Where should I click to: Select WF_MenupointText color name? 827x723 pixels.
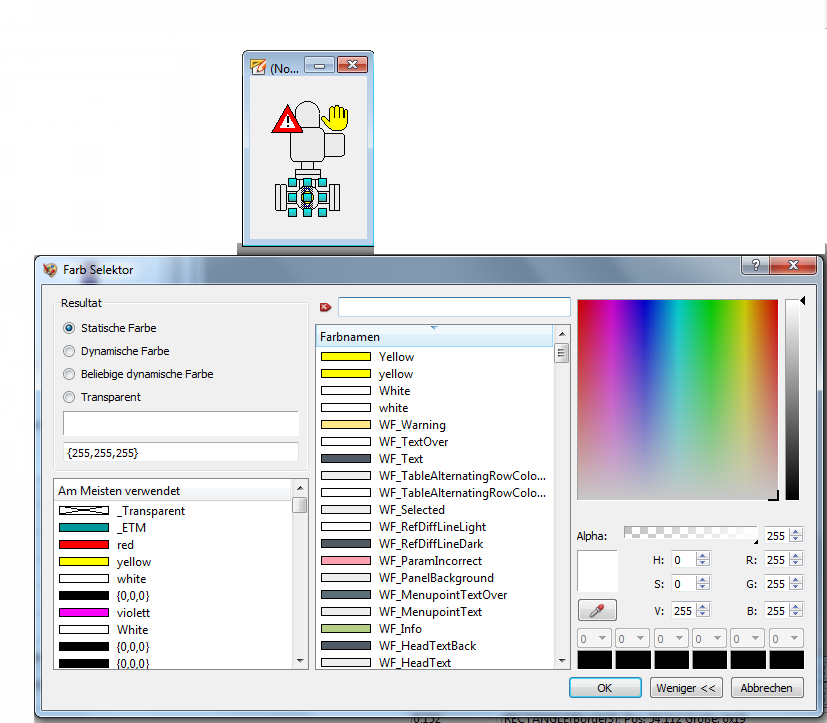pyautogui.click(x=434, y=612)
